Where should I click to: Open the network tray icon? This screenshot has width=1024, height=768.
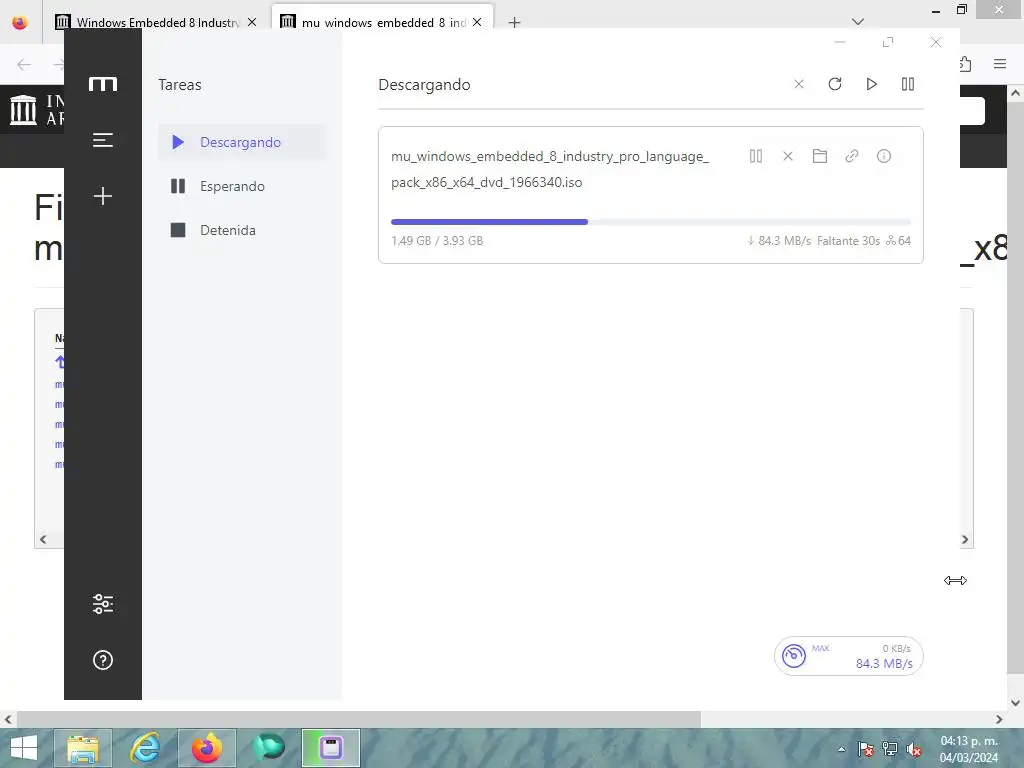click(x=889, y=749)
